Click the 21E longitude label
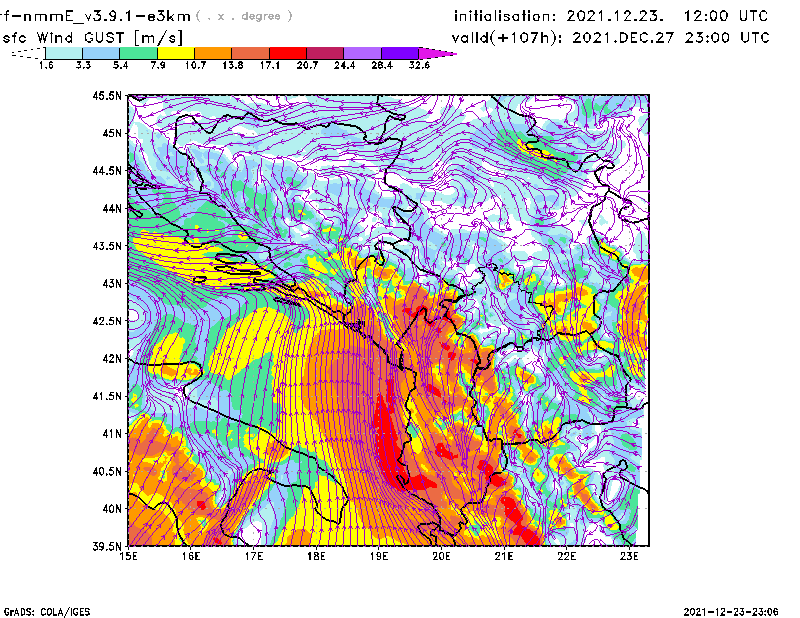 tap(504, 556)
